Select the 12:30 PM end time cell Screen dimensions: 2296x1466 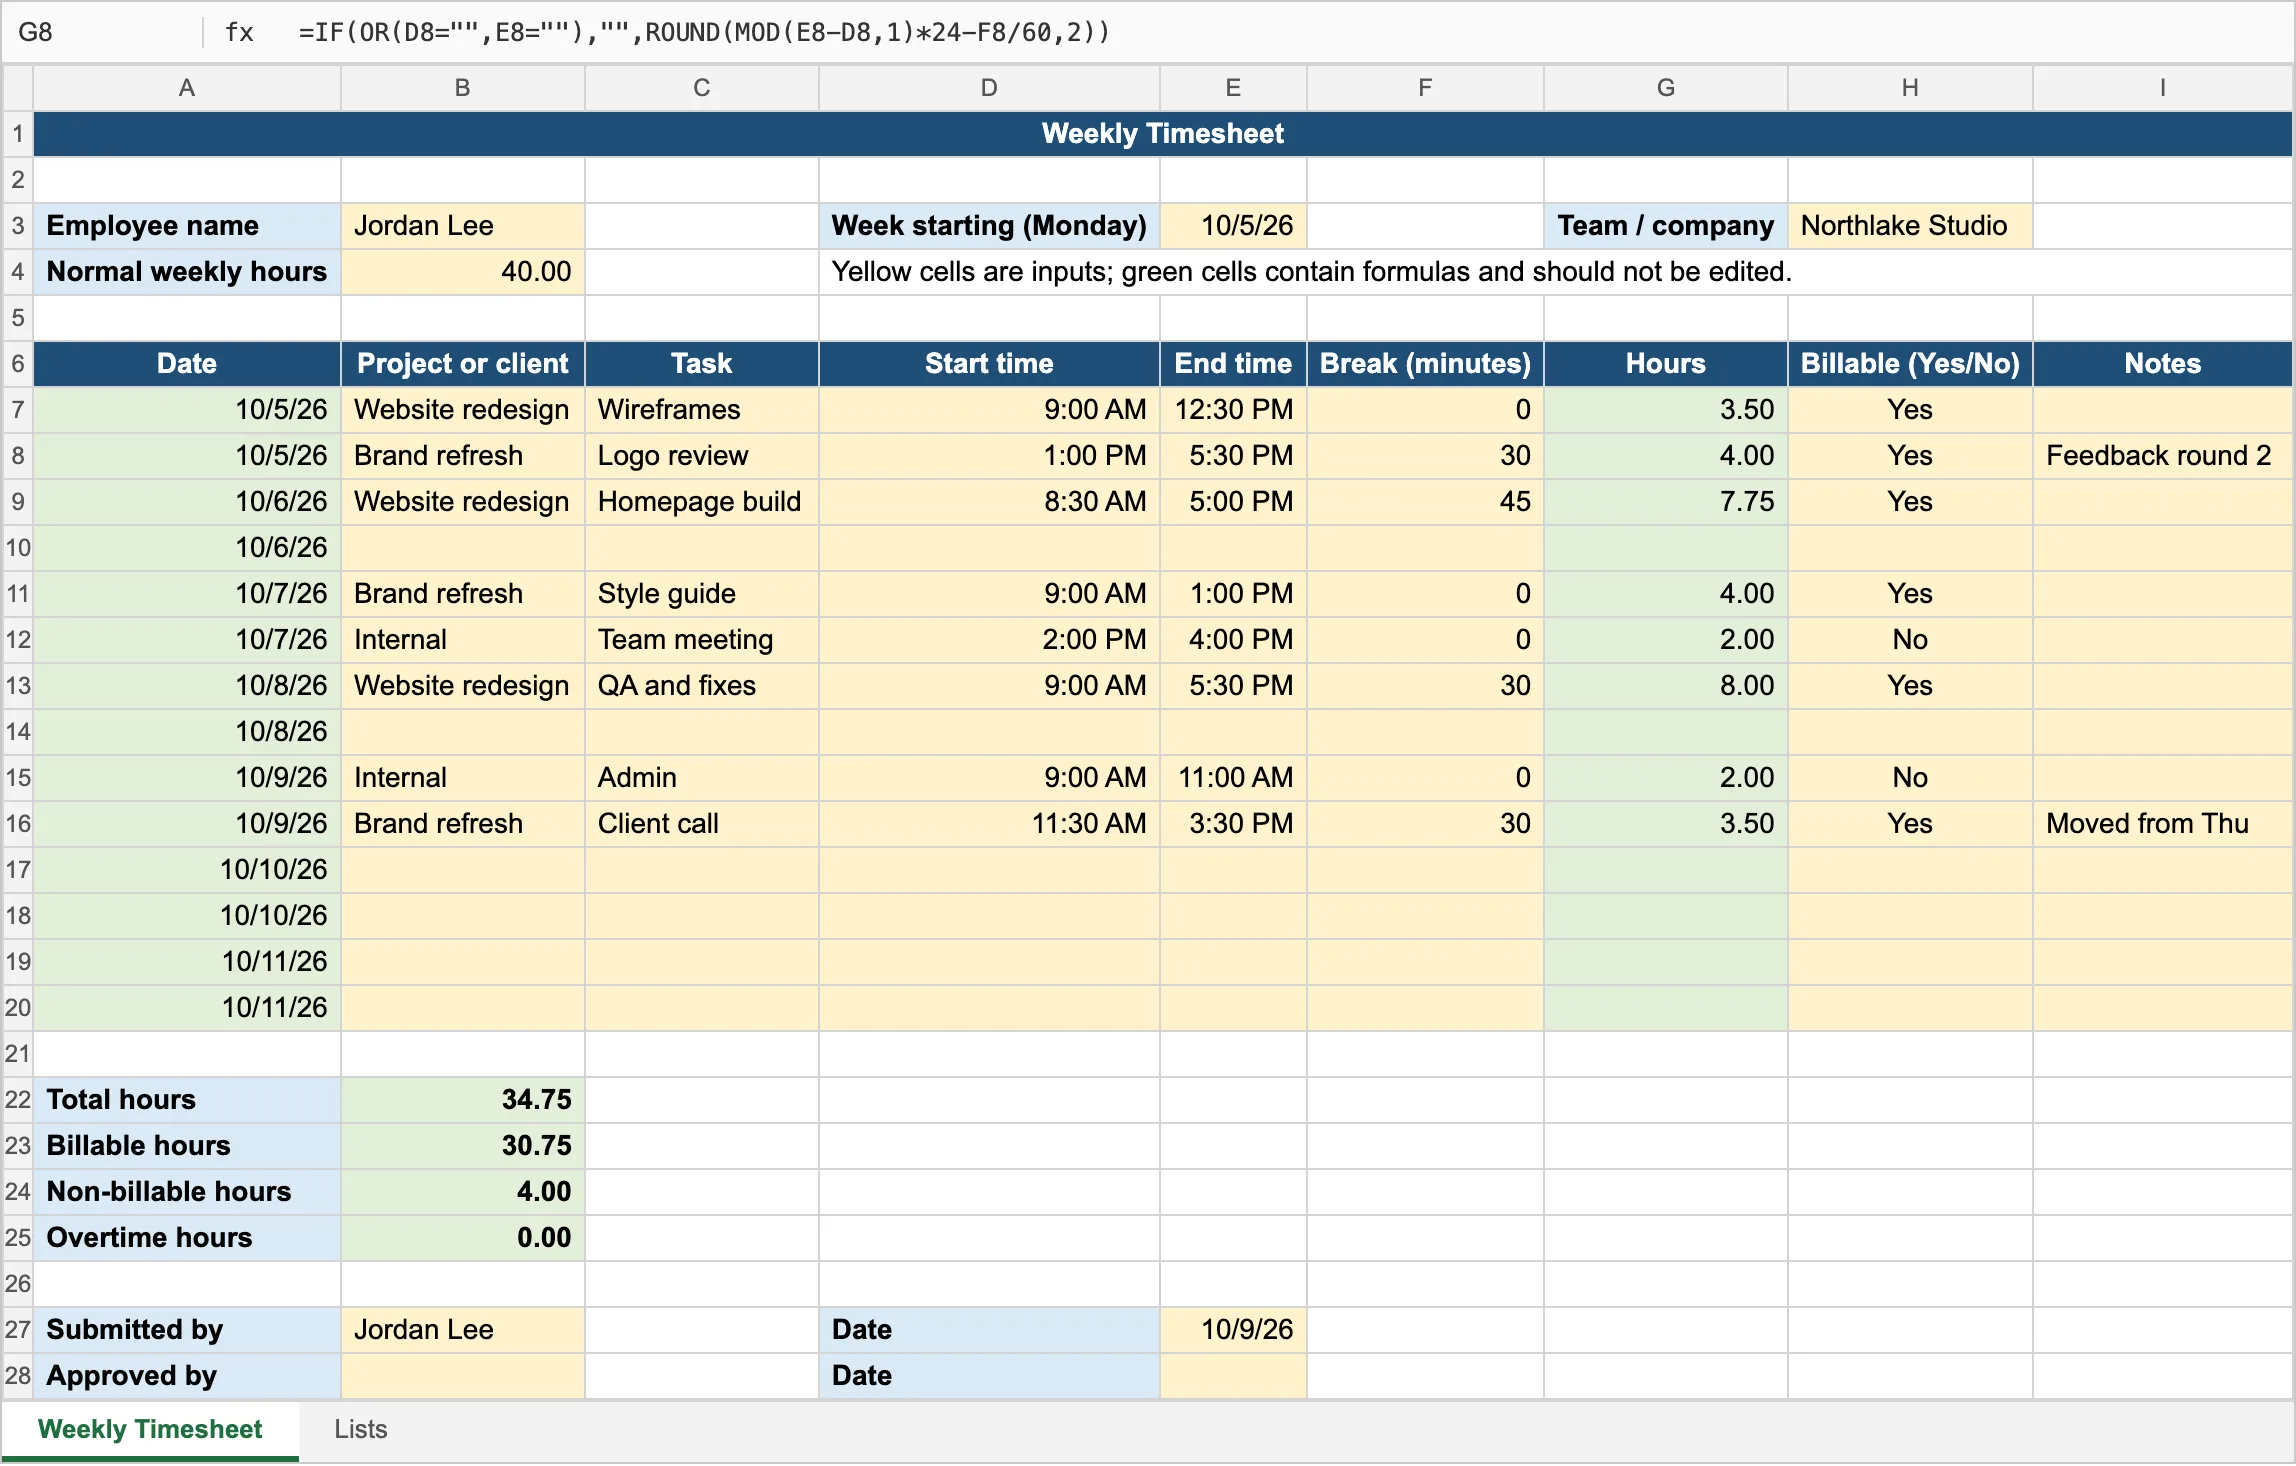1233,410
